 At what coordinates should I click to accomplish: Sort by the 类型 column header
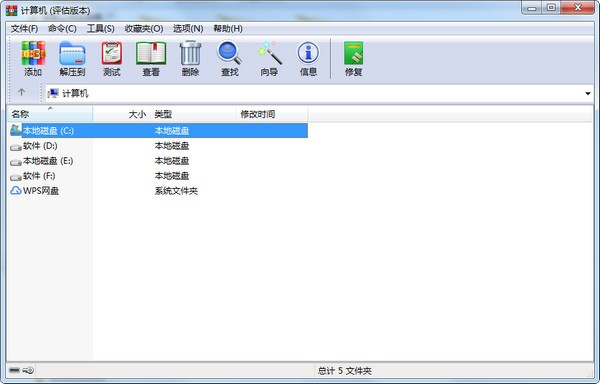[193, 114]
